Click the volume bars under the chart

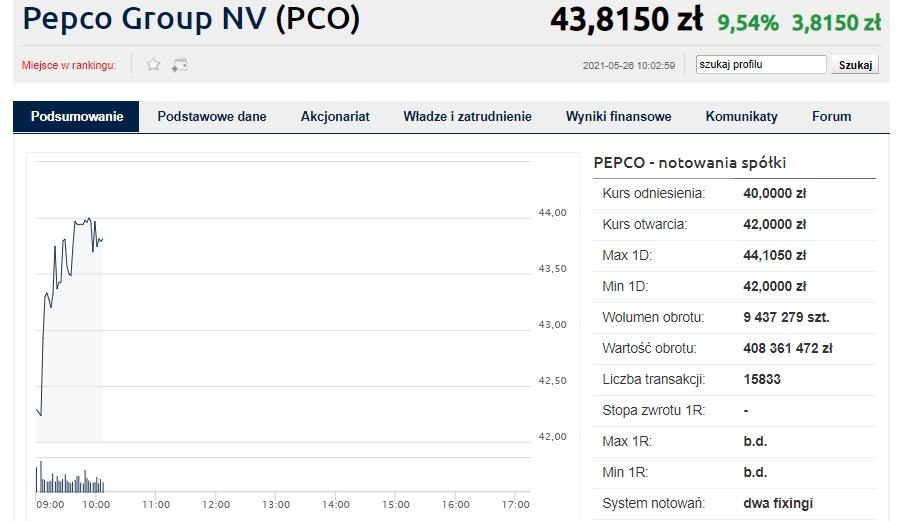click(70, 479)
